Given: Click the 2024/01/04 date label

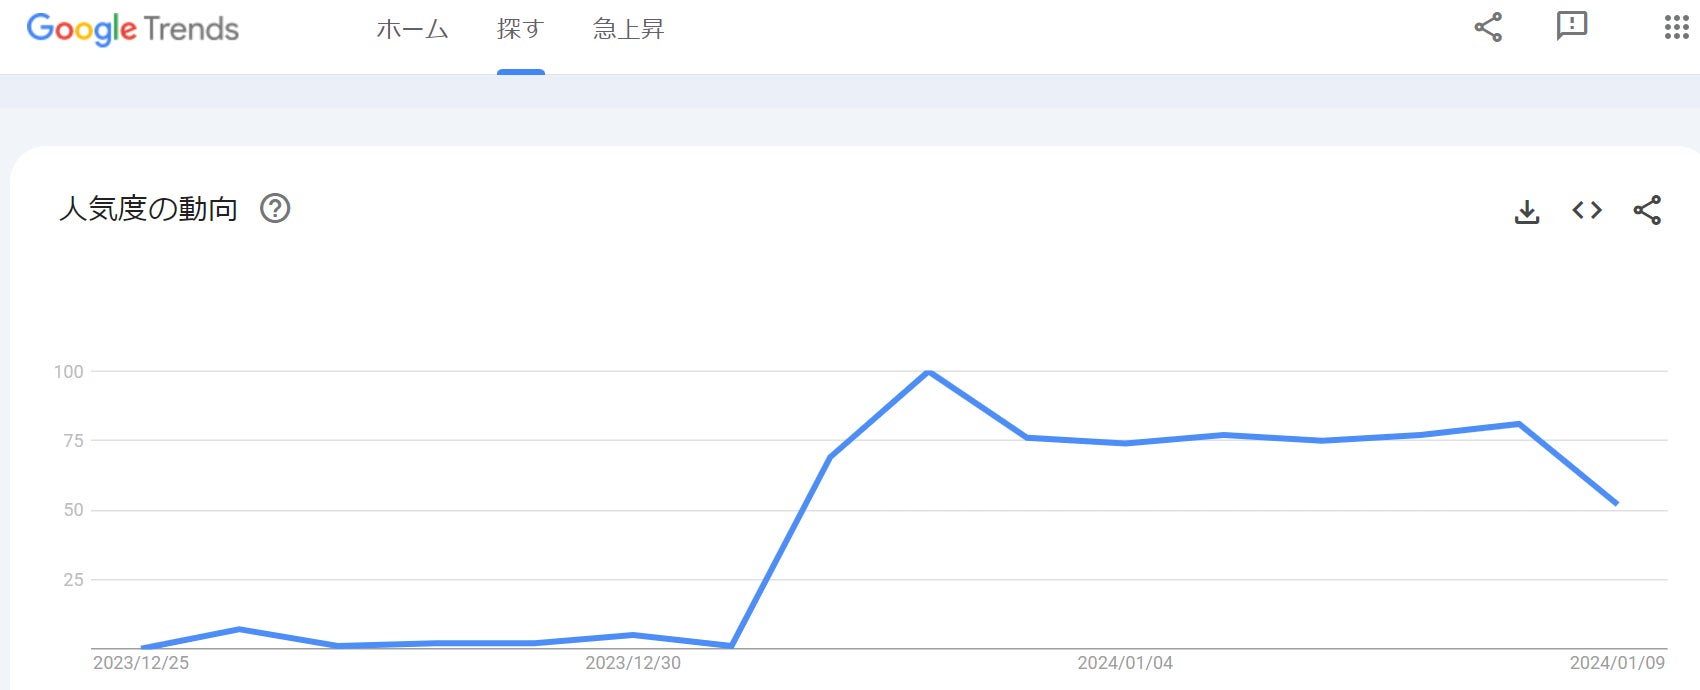Looking at the screenshot, I should point(1125,663).
